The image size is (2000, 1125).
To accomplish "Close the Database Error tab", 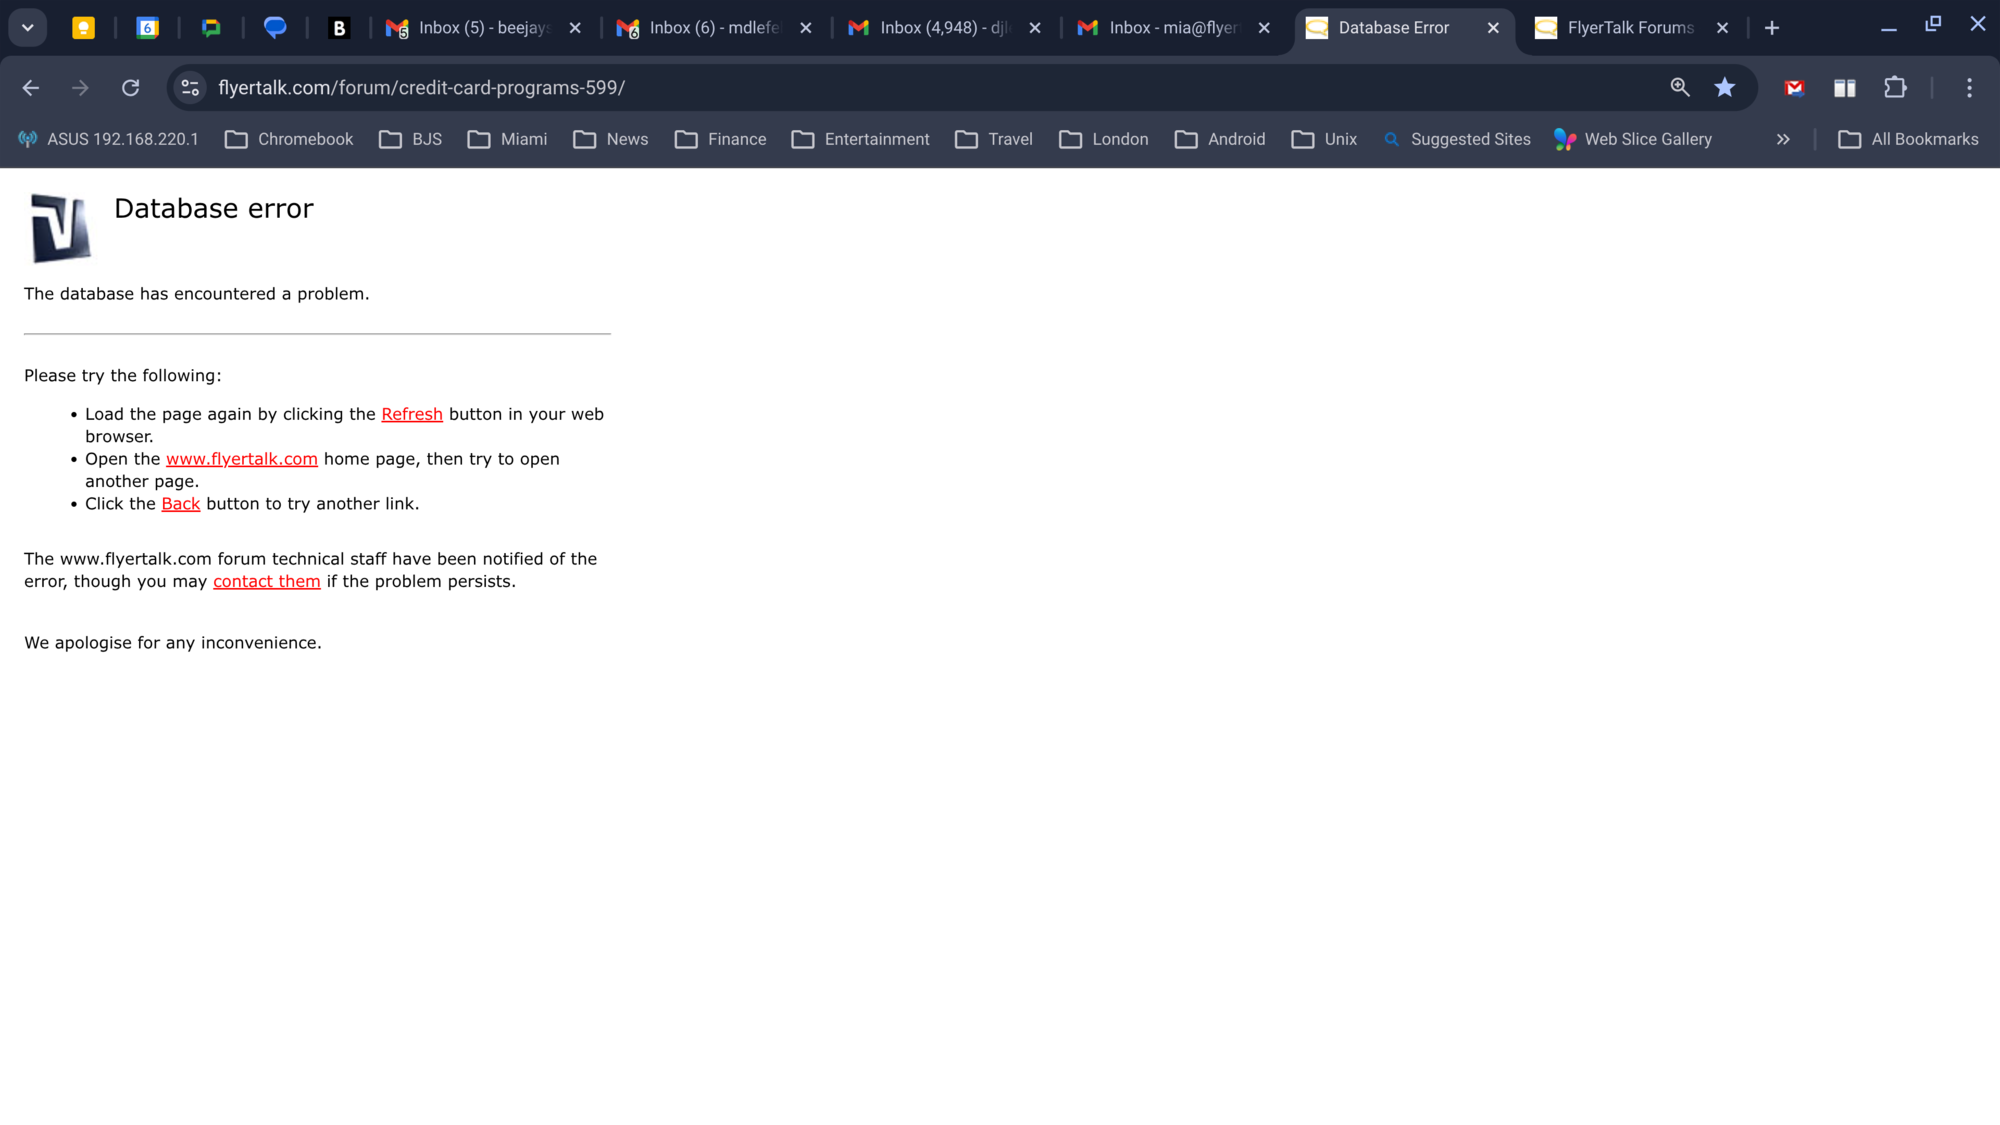I will pos(1493,28).
